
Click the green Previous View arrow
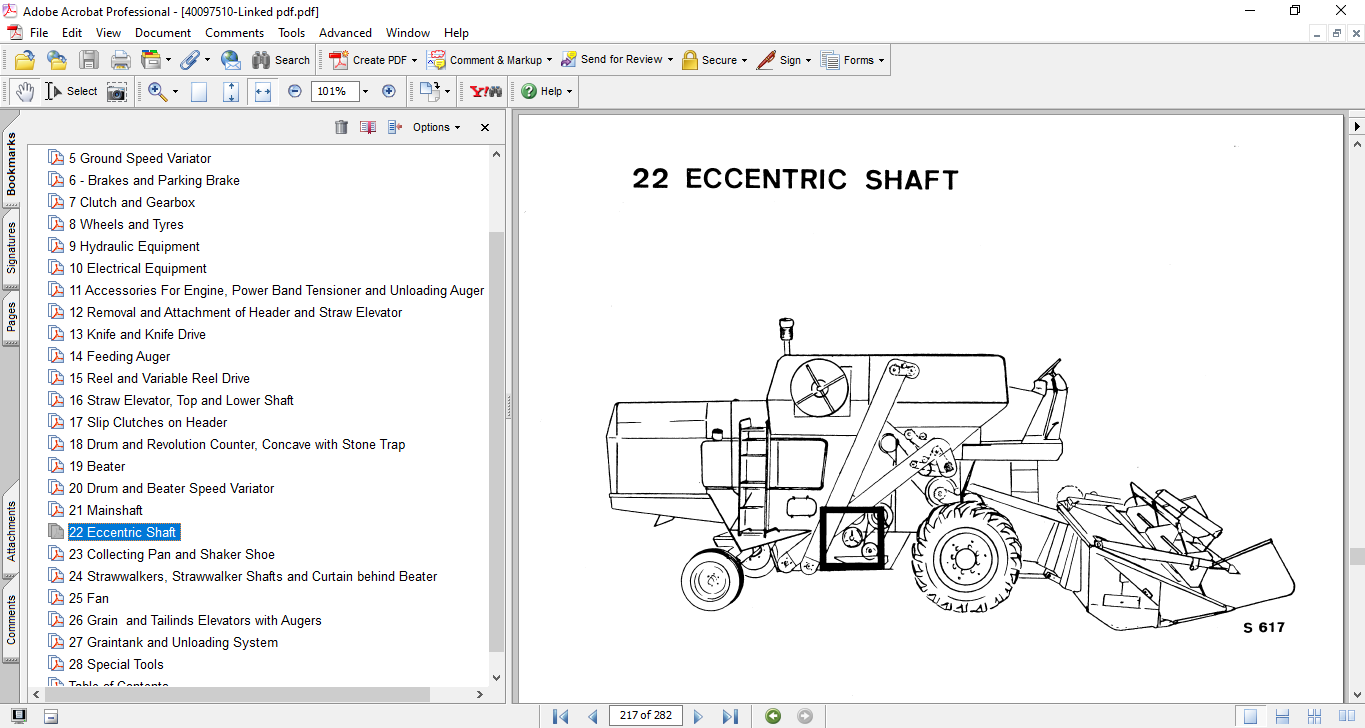tap(773, 716)
